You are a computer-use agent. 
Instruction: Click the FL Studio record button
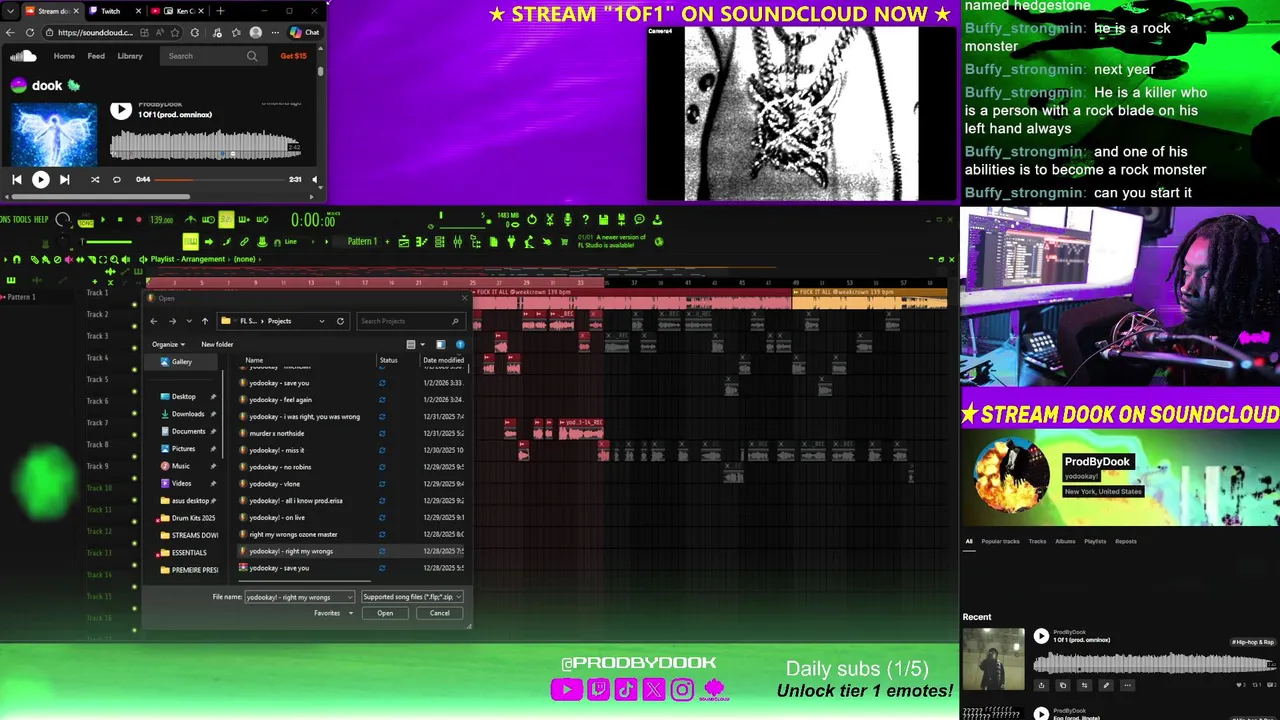click(139, 219)
